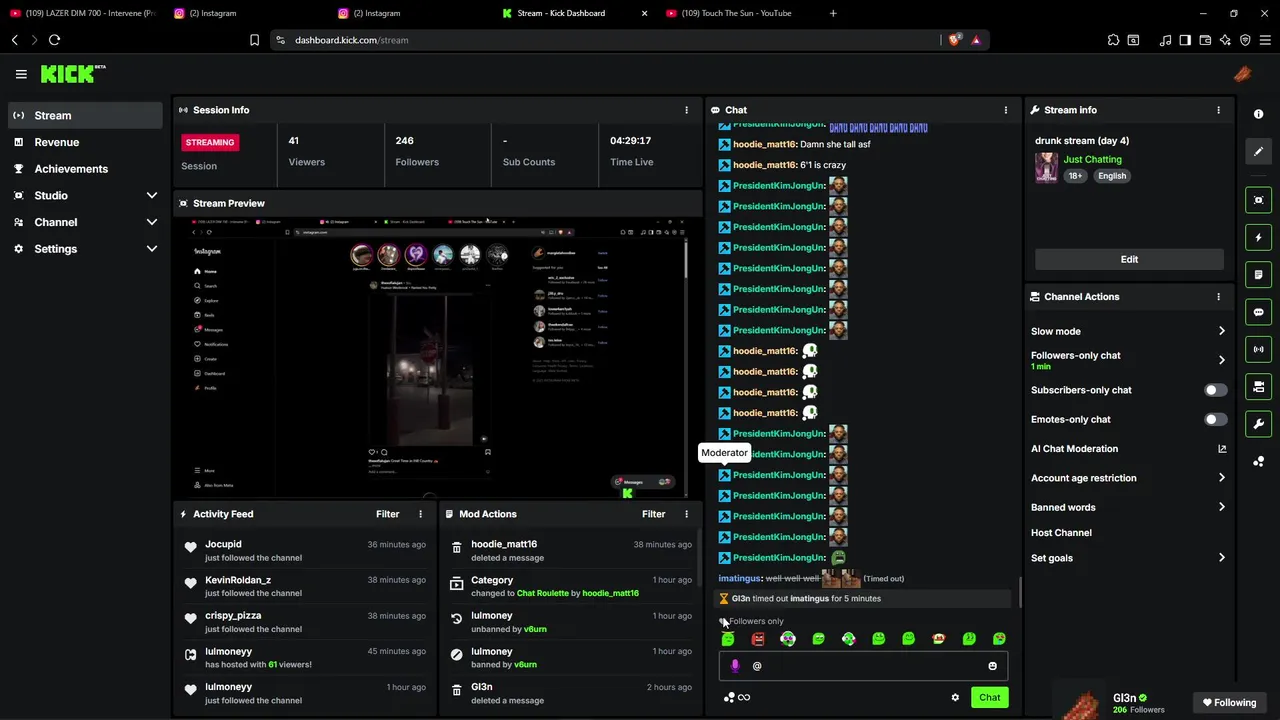Open chat settings gear next to the Chat button
Screen dimensions: 1280x720
tap(955, 698)
